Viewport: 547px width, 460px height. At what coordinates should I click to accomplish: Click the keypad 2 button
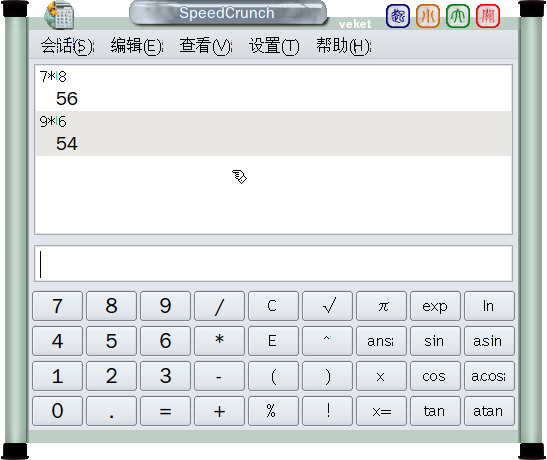[x=111, y=376]
